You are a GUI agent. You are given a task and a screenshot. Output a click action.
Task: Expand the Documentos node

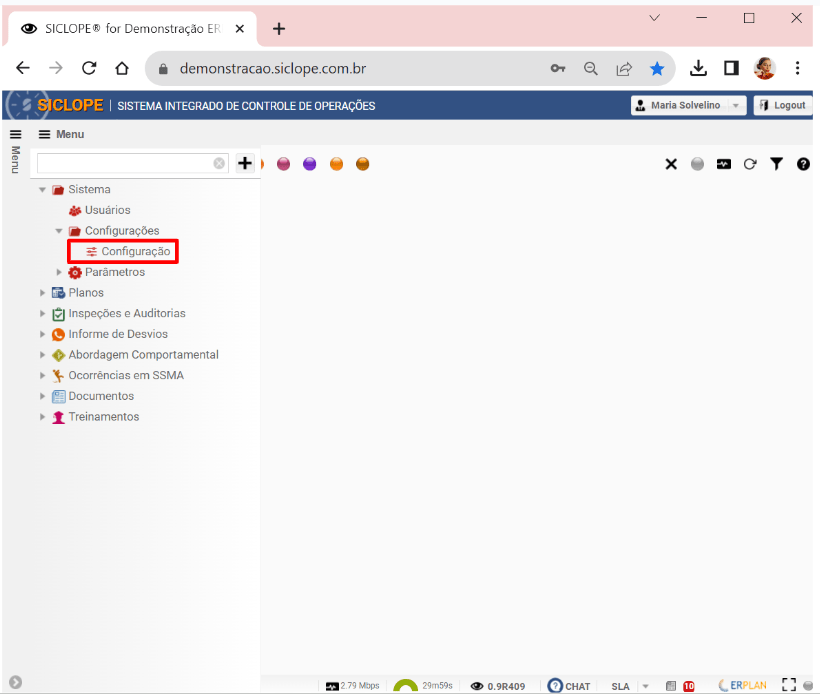point(42,396)
